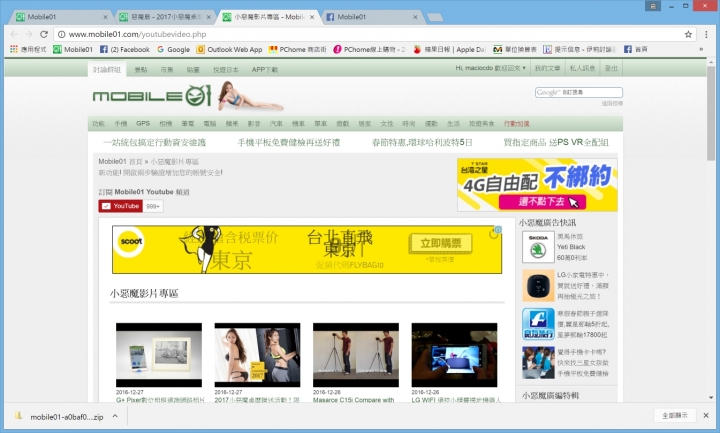The height and width of the screenshot is (433, 720).
Task: Click the G+ Pixer video thumbnail
Action: pyautogui.click(x=159, y=355)
